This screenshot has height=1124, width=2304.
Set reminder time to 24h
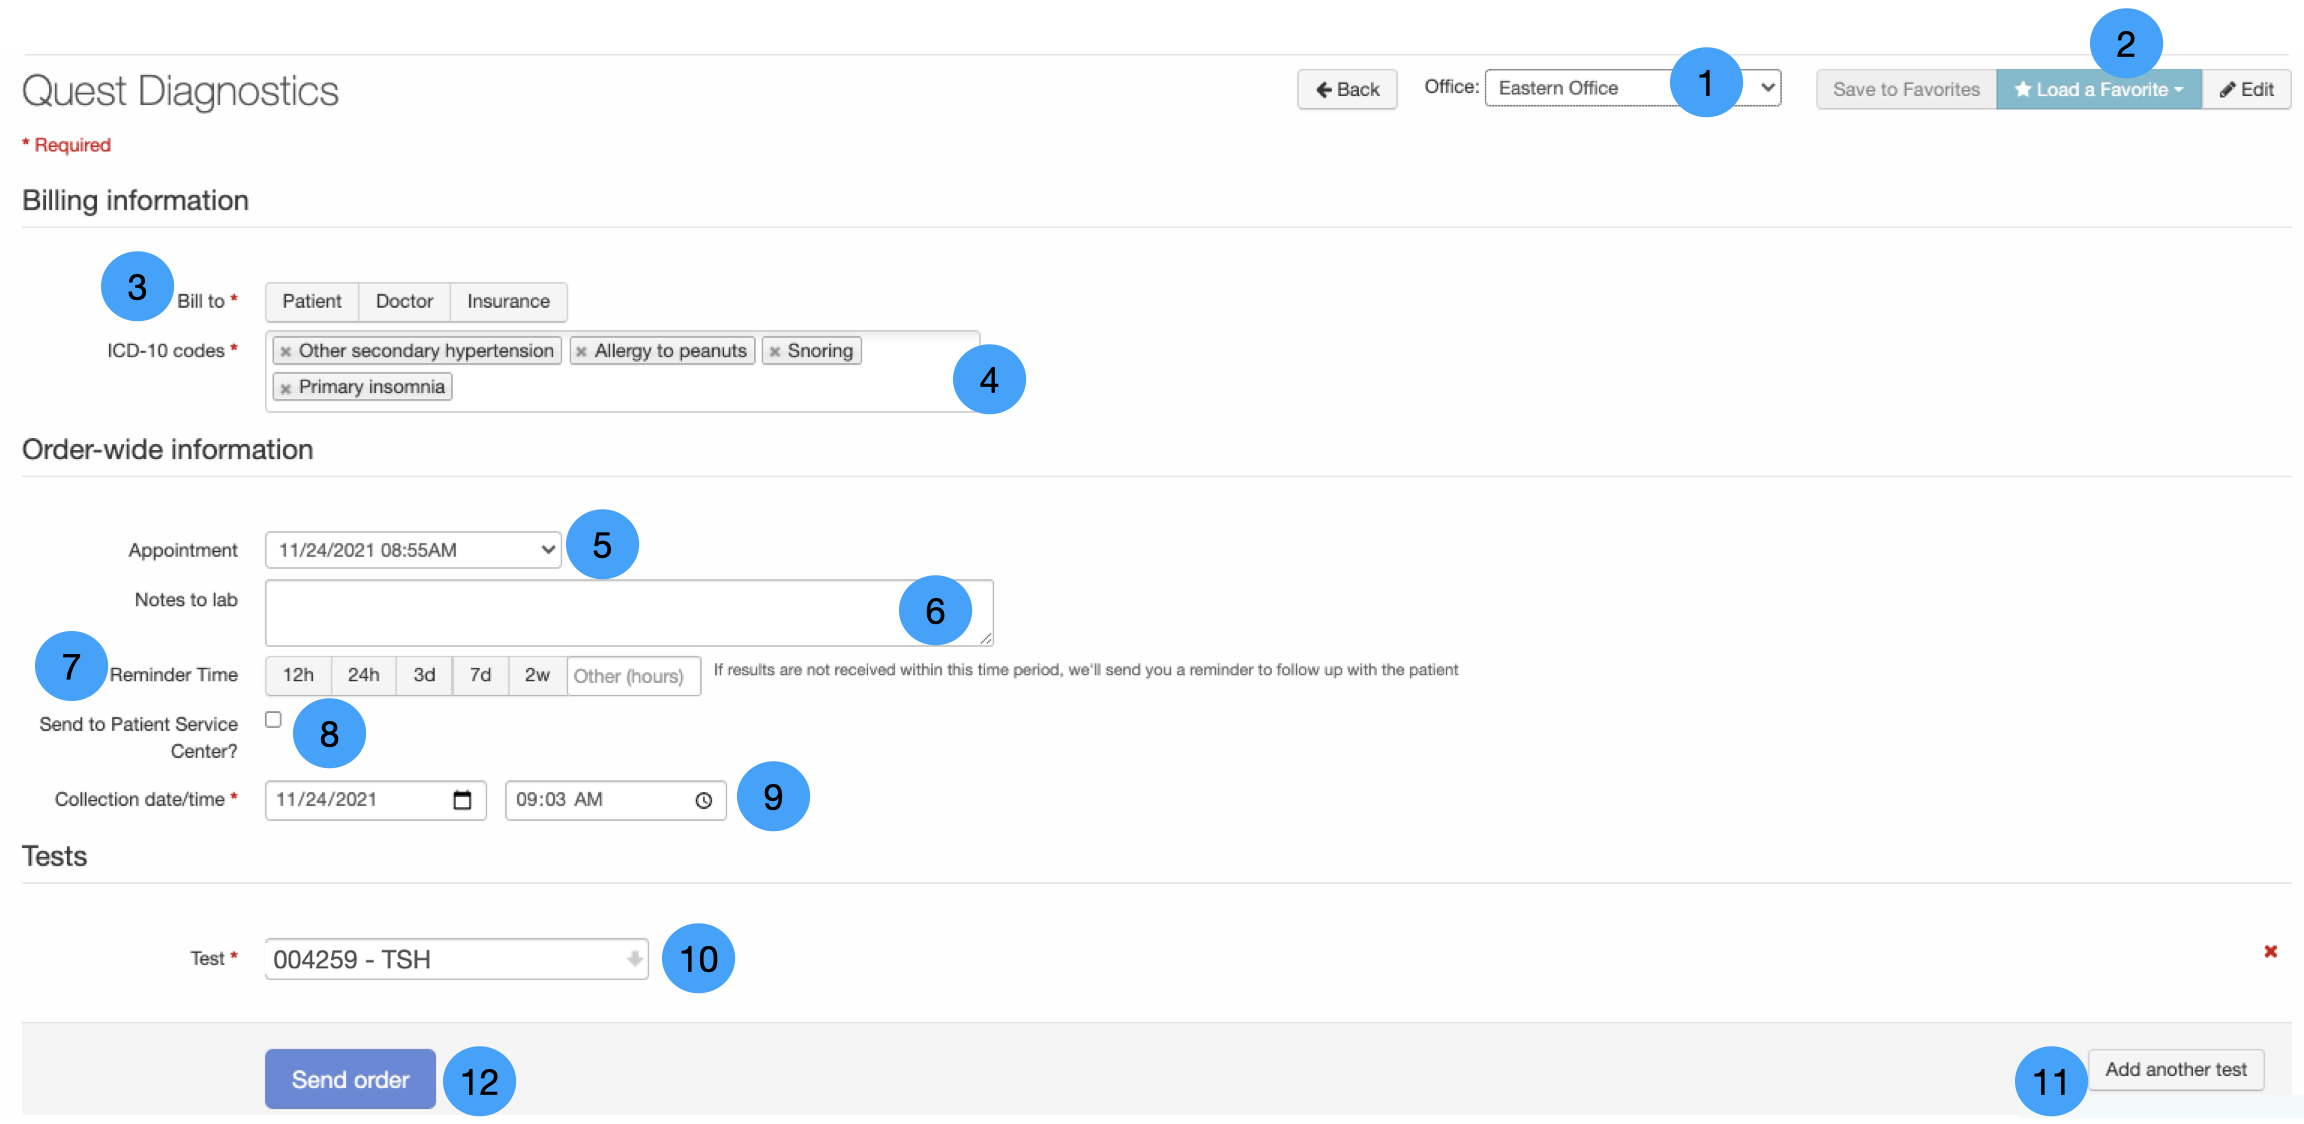coord(363,675)
